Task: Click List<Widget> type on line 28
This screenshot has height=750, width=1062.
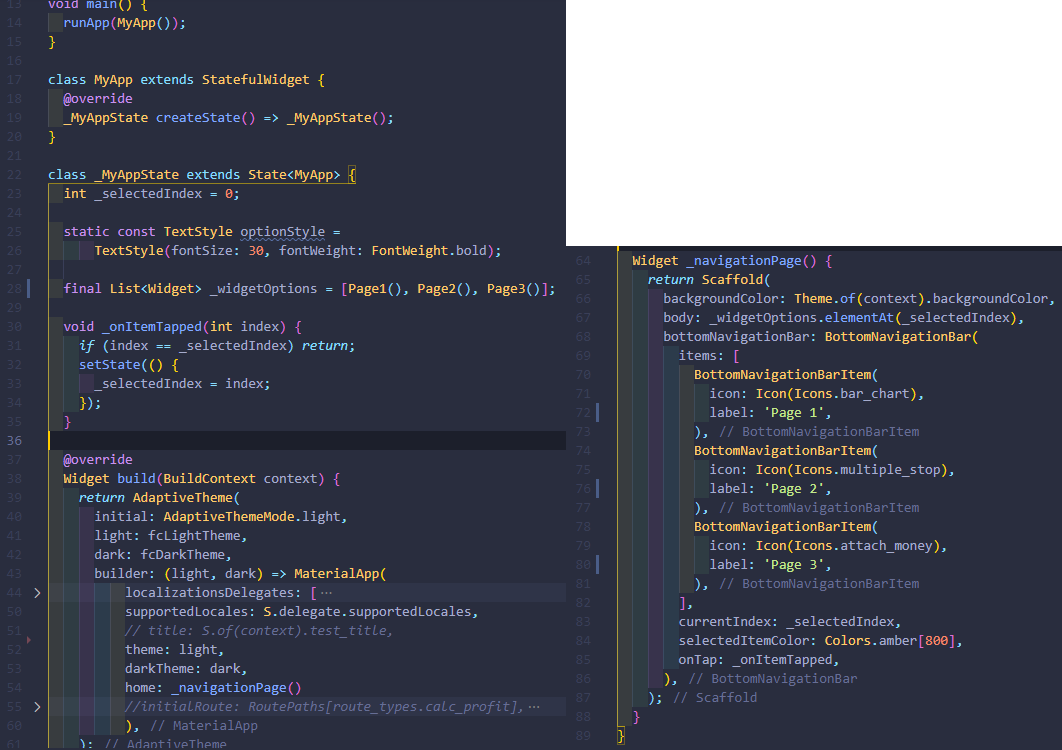Action: [156, 289]
